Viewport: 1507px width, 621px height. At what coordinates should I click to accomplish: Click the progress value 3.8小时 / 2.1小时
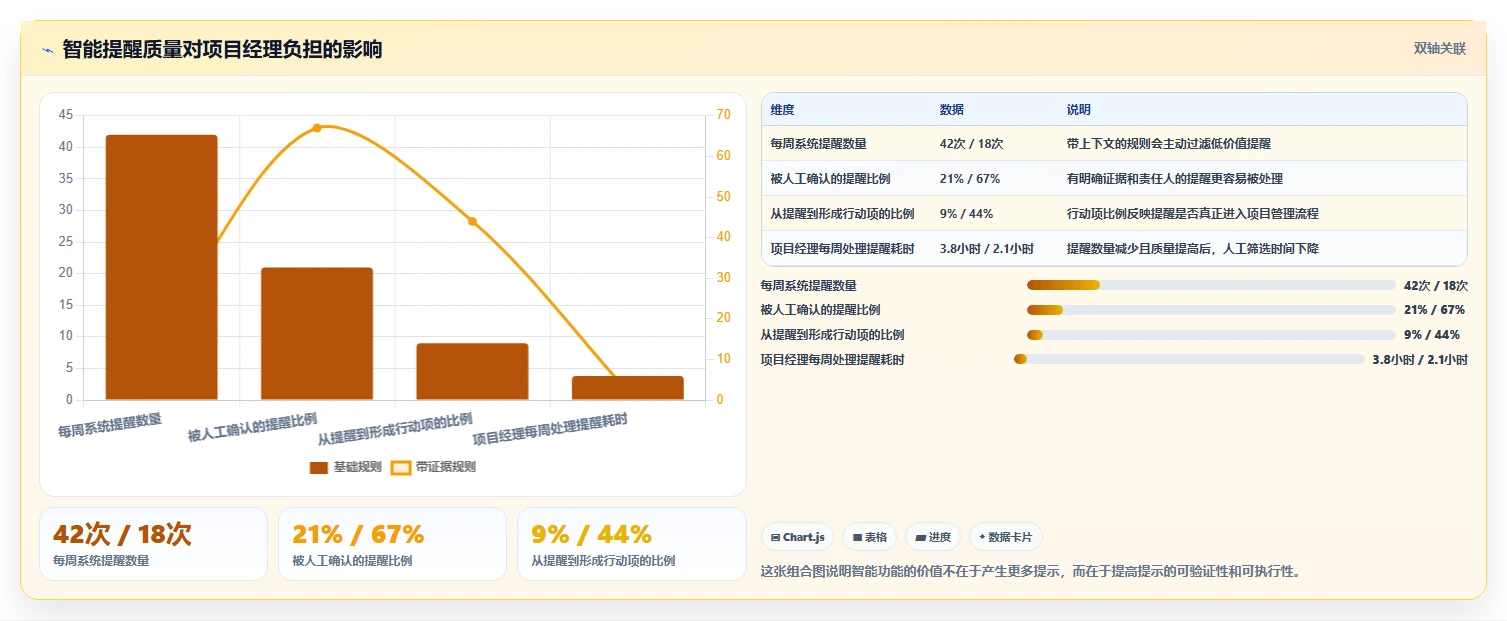1420,359
